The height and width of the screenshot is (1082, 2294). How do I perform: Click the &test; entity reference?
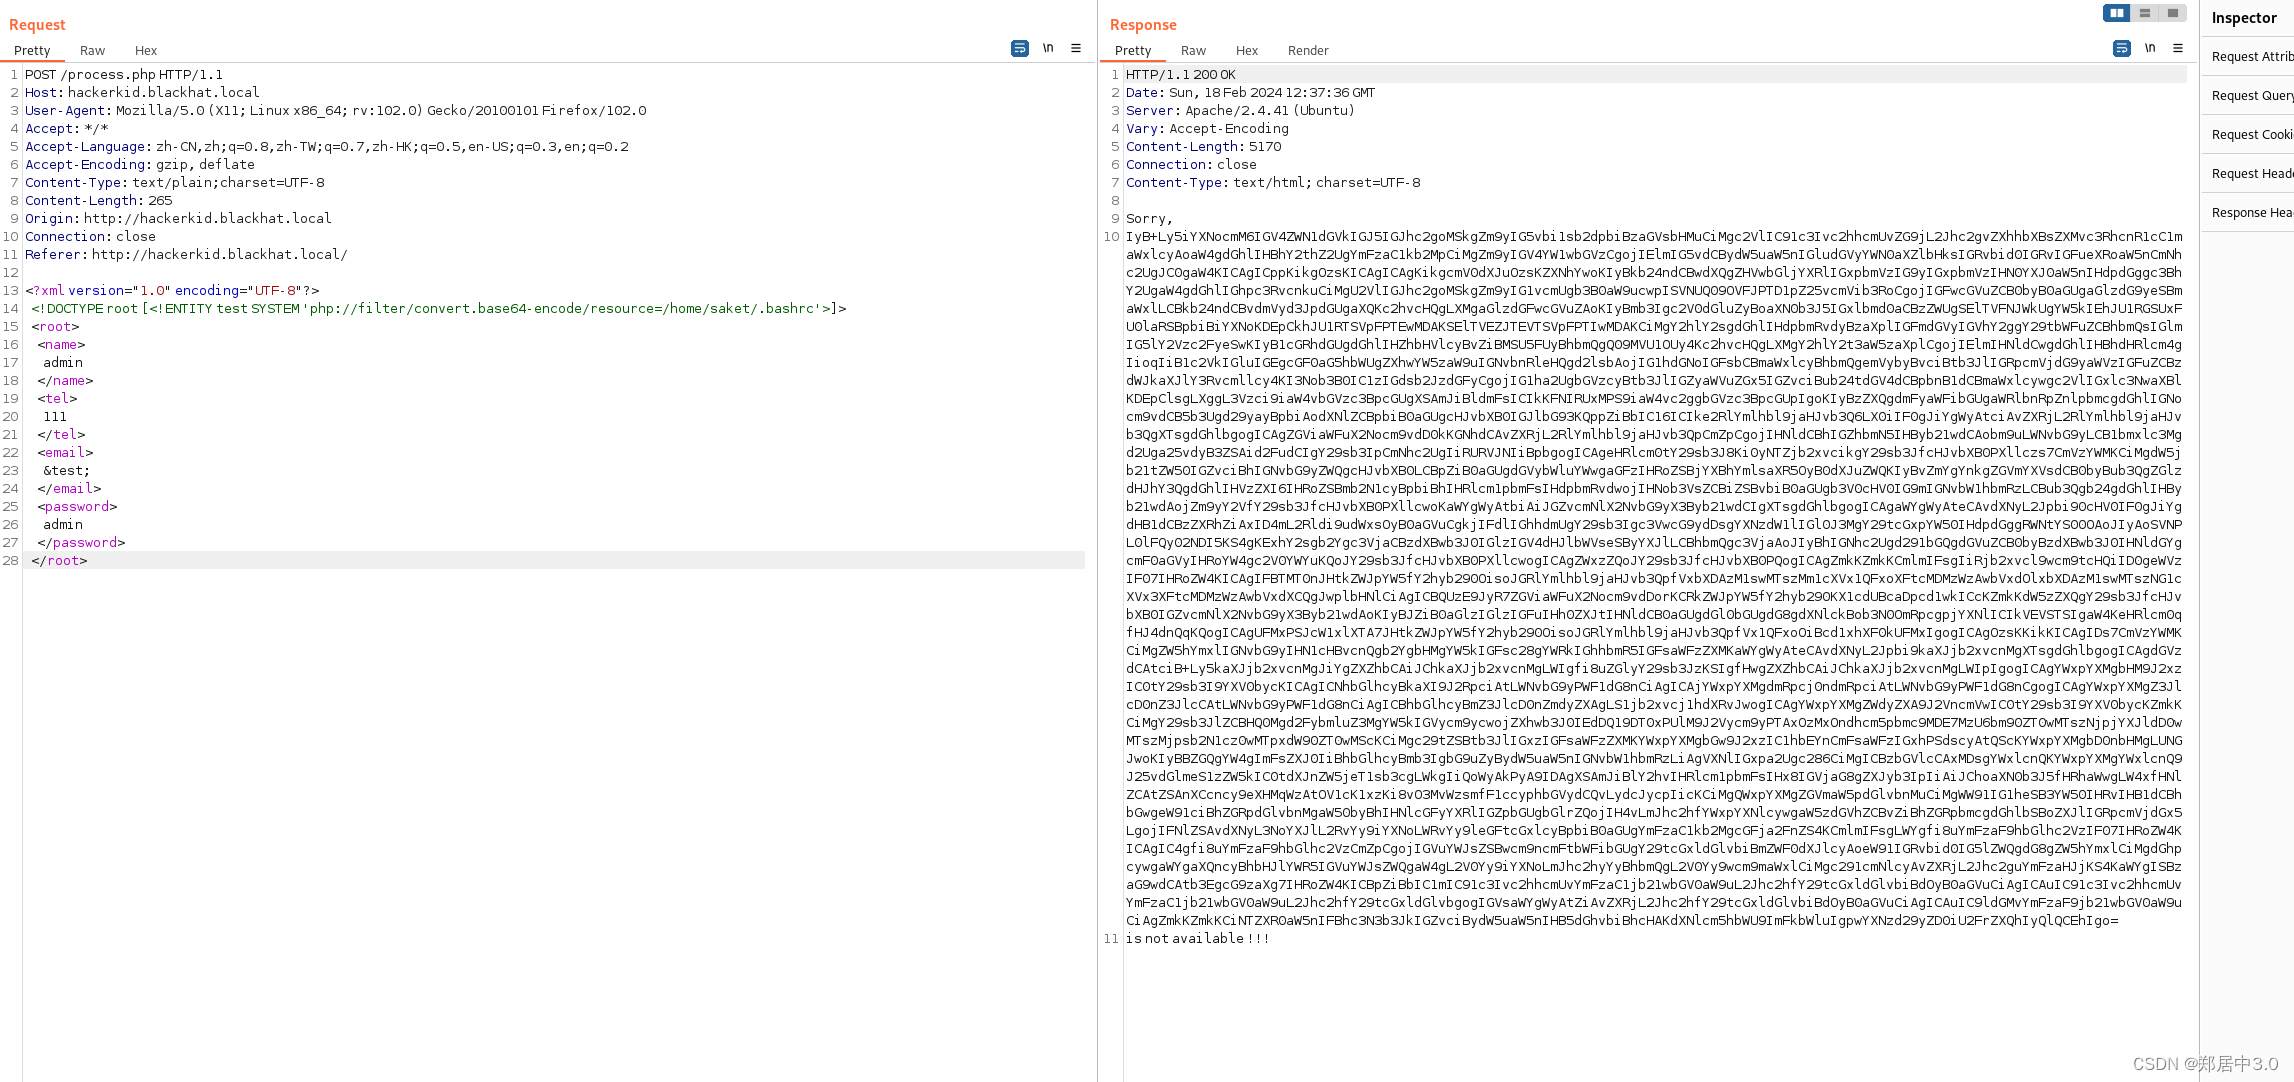tap(66, 470)
